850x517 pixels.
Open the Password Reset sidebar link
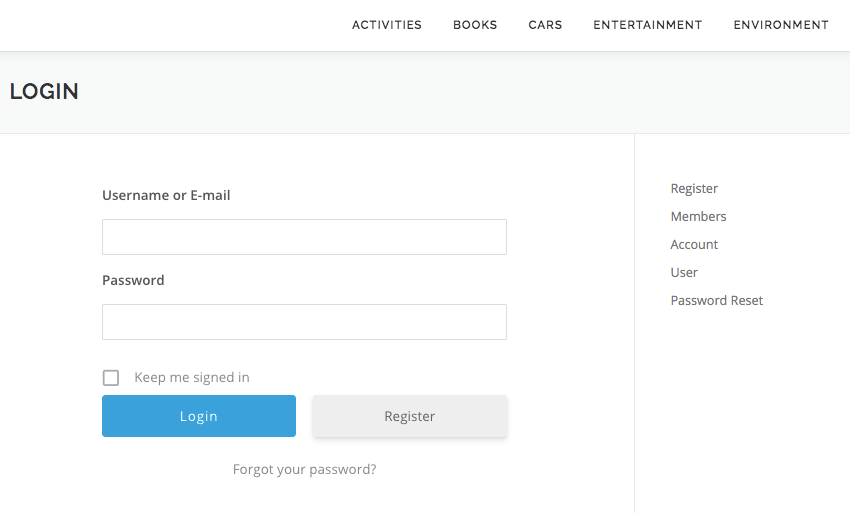coord(717,301)
